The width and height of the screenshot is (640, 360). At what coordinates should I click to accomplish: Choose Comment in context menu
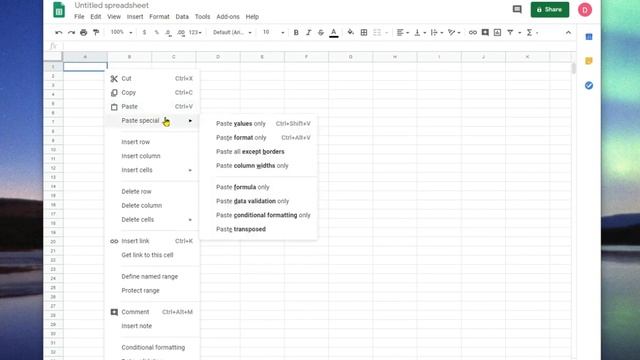coord(152,312)
